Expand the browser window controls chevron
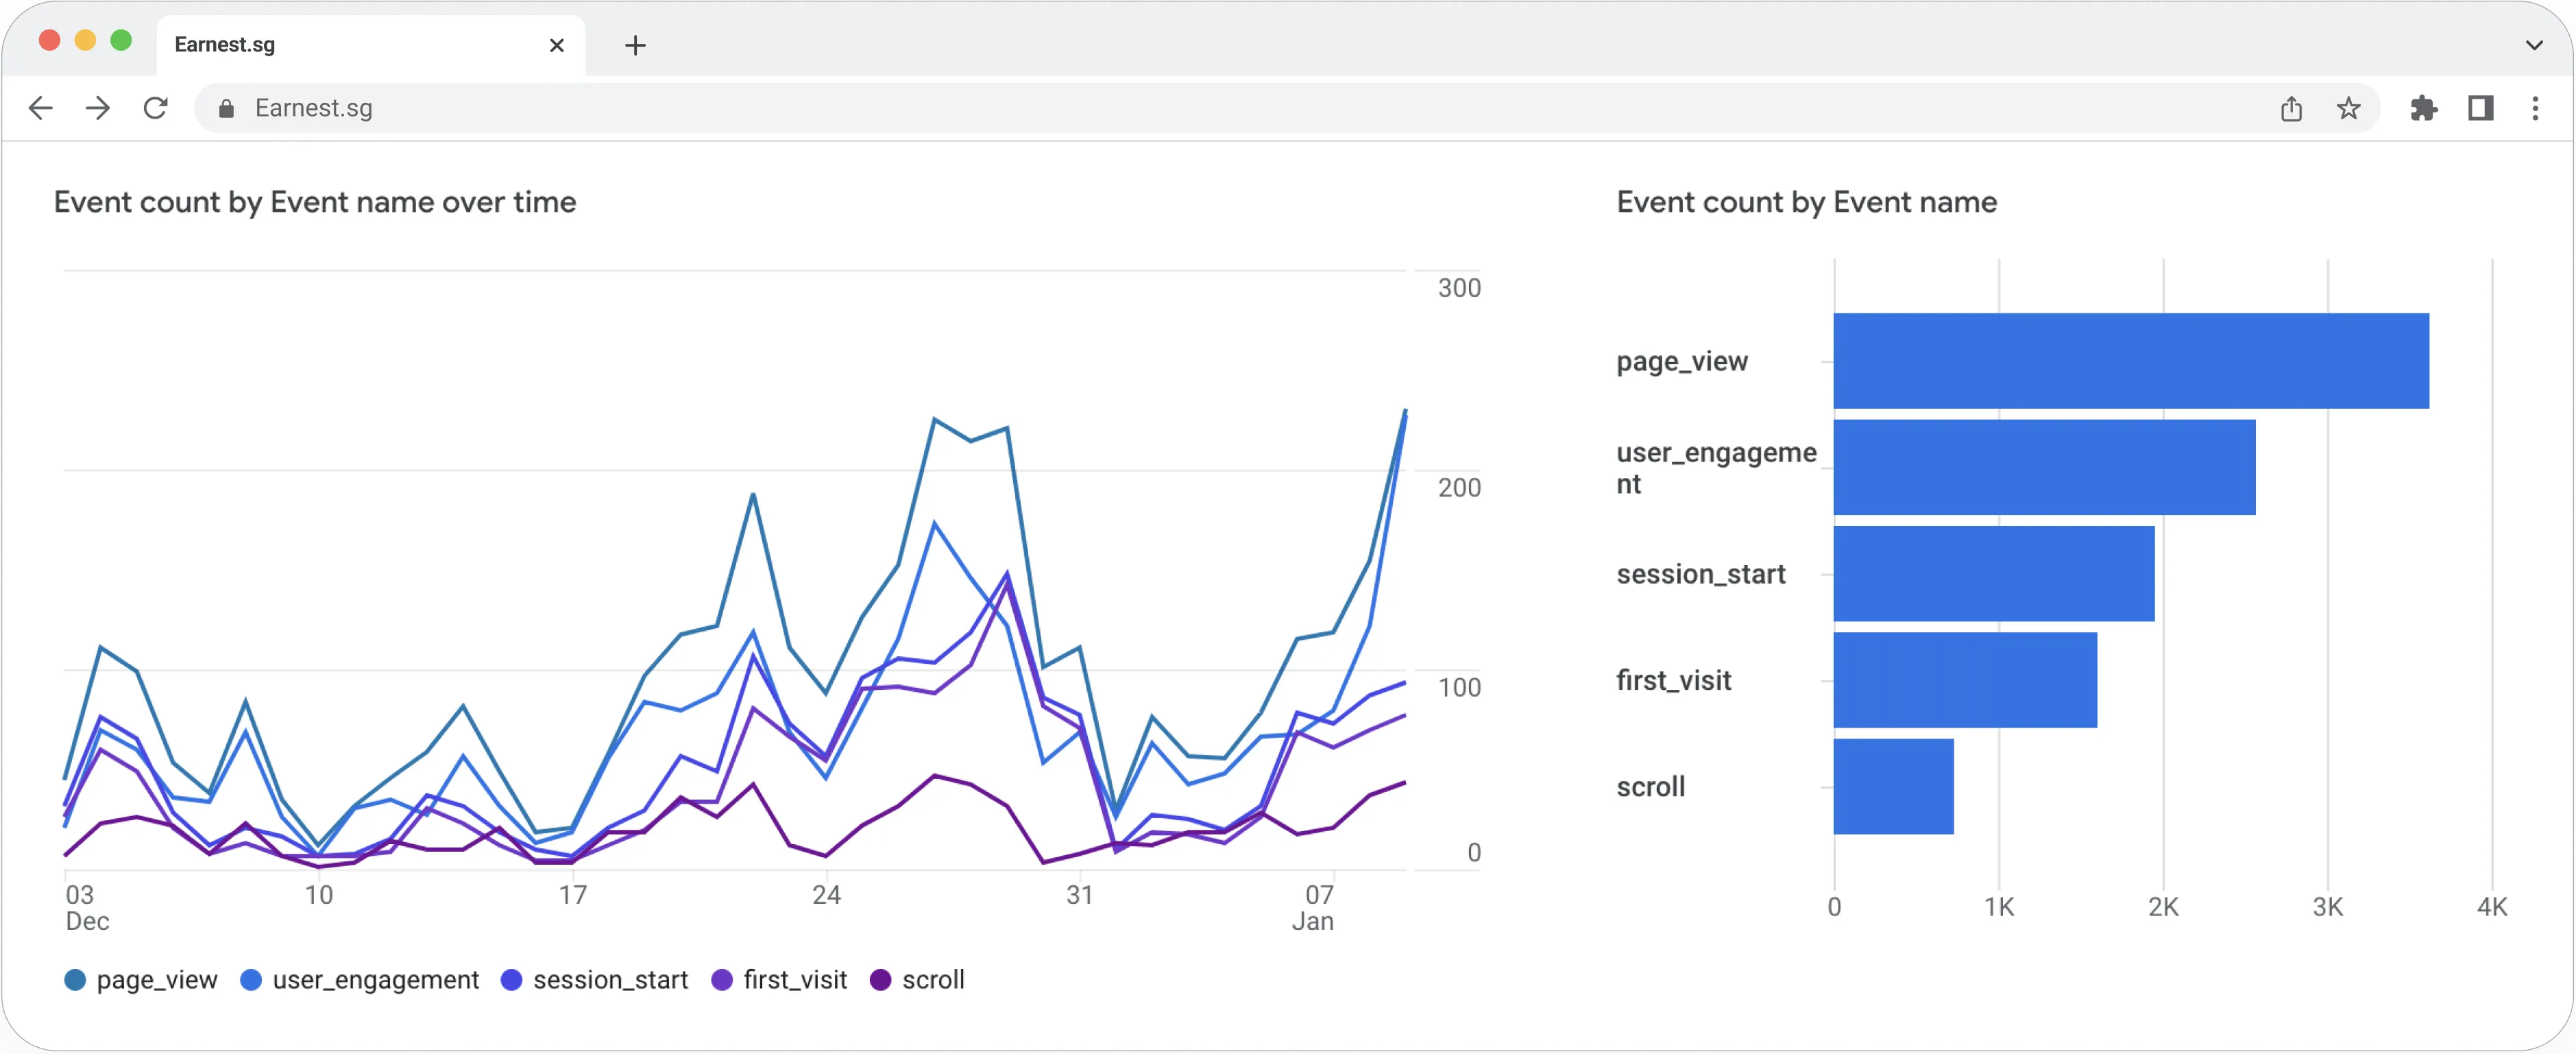The height and width of the screenshot is (1054, 2576). [2534, 45]
